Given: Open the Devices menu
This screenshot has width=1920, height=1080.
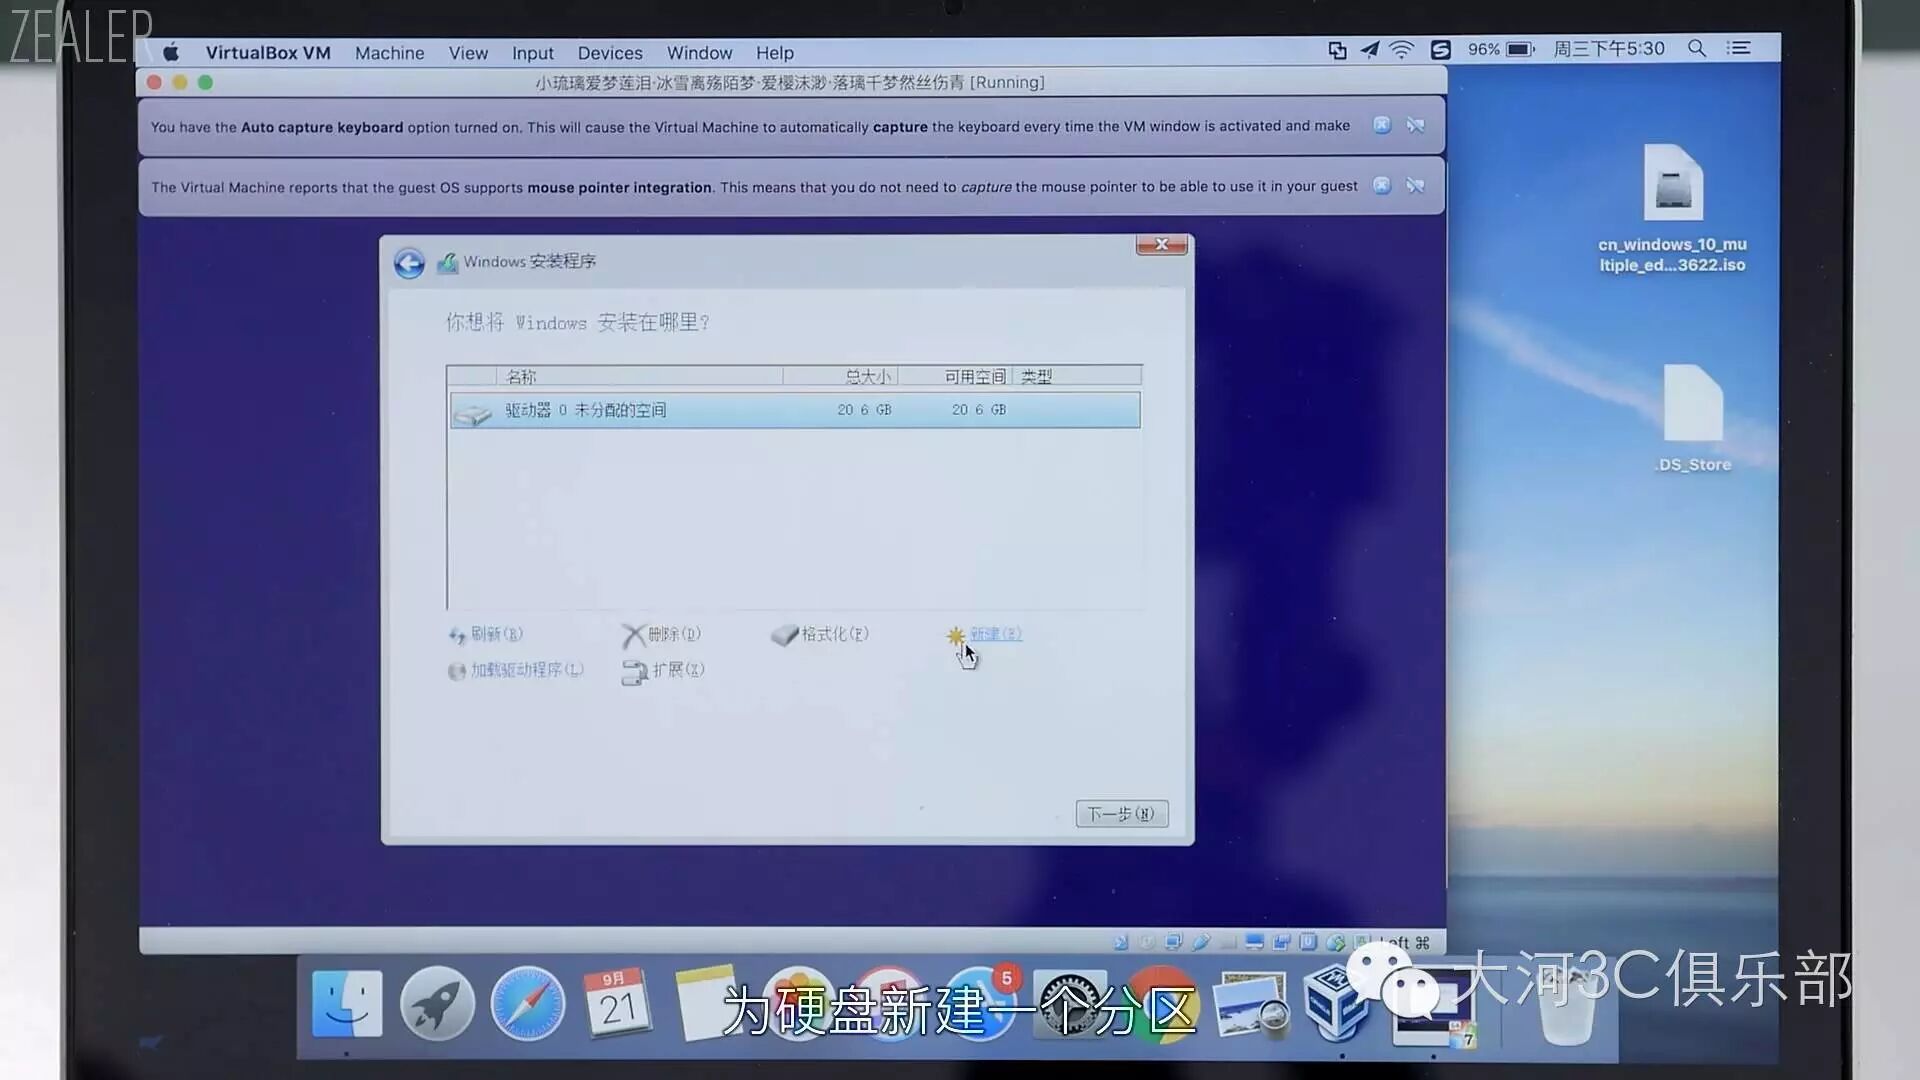Looking at the screenshot, I should (x=609, y=53).
